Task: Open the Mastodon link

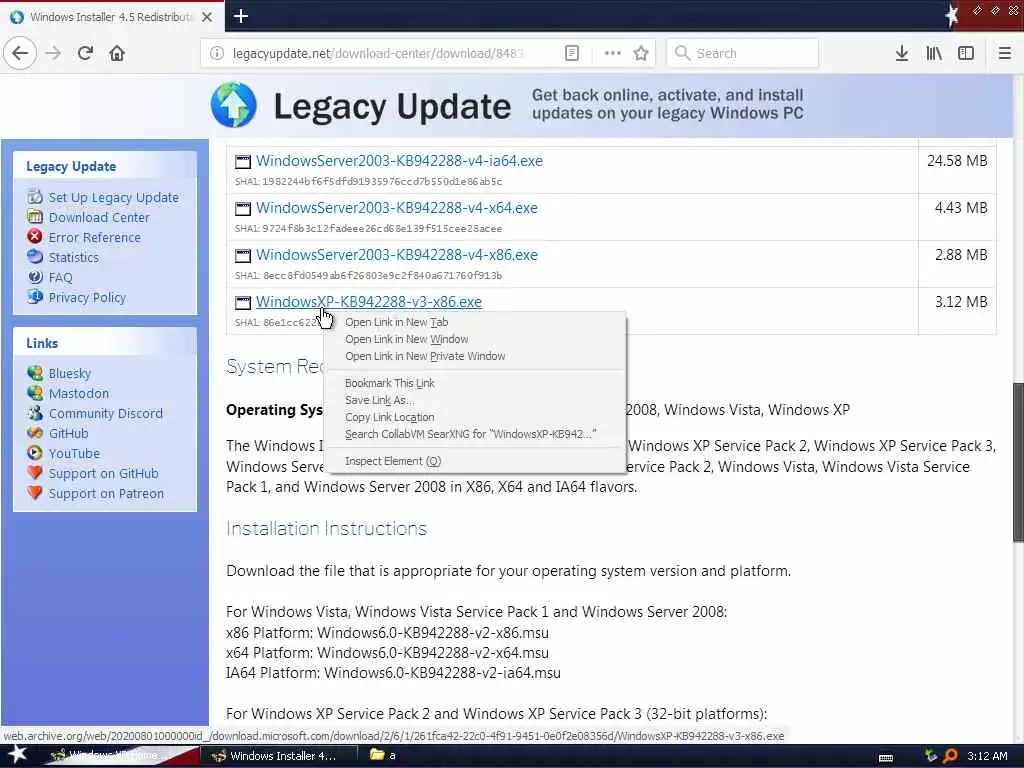Action: click(78, 393)
